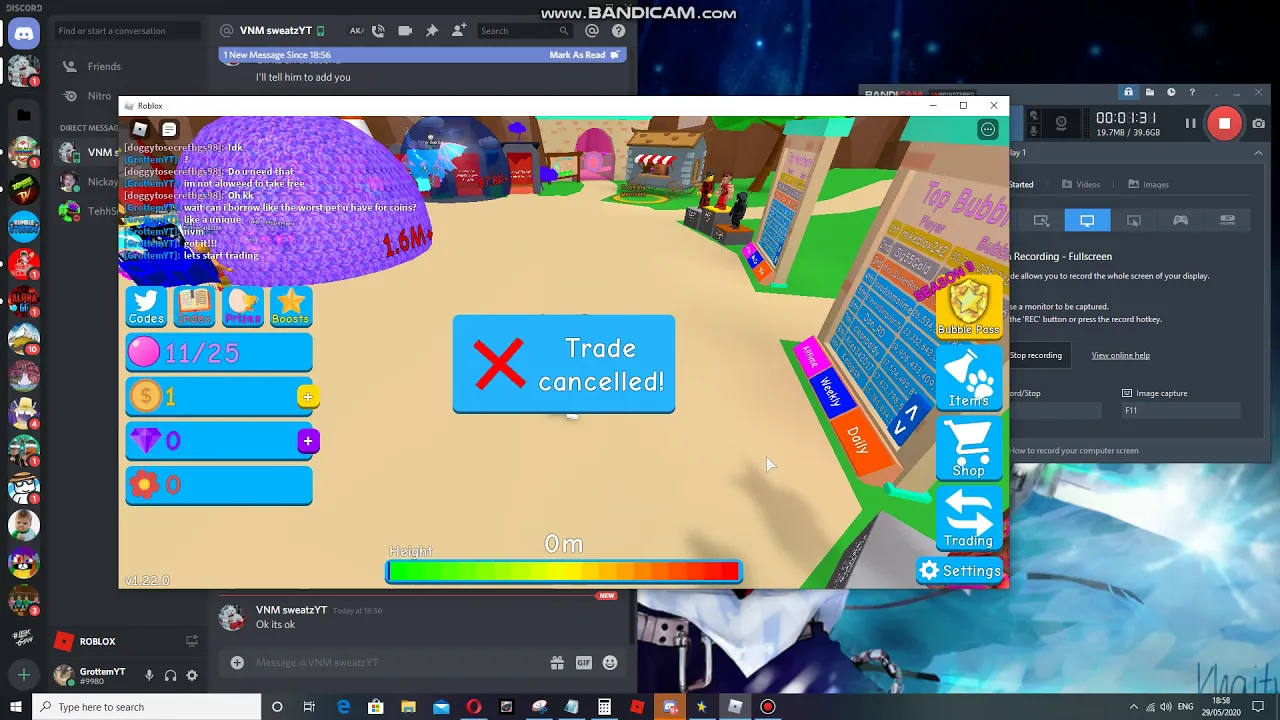
Task: Open the Nitro page in Discord
Action: [99, 96]
